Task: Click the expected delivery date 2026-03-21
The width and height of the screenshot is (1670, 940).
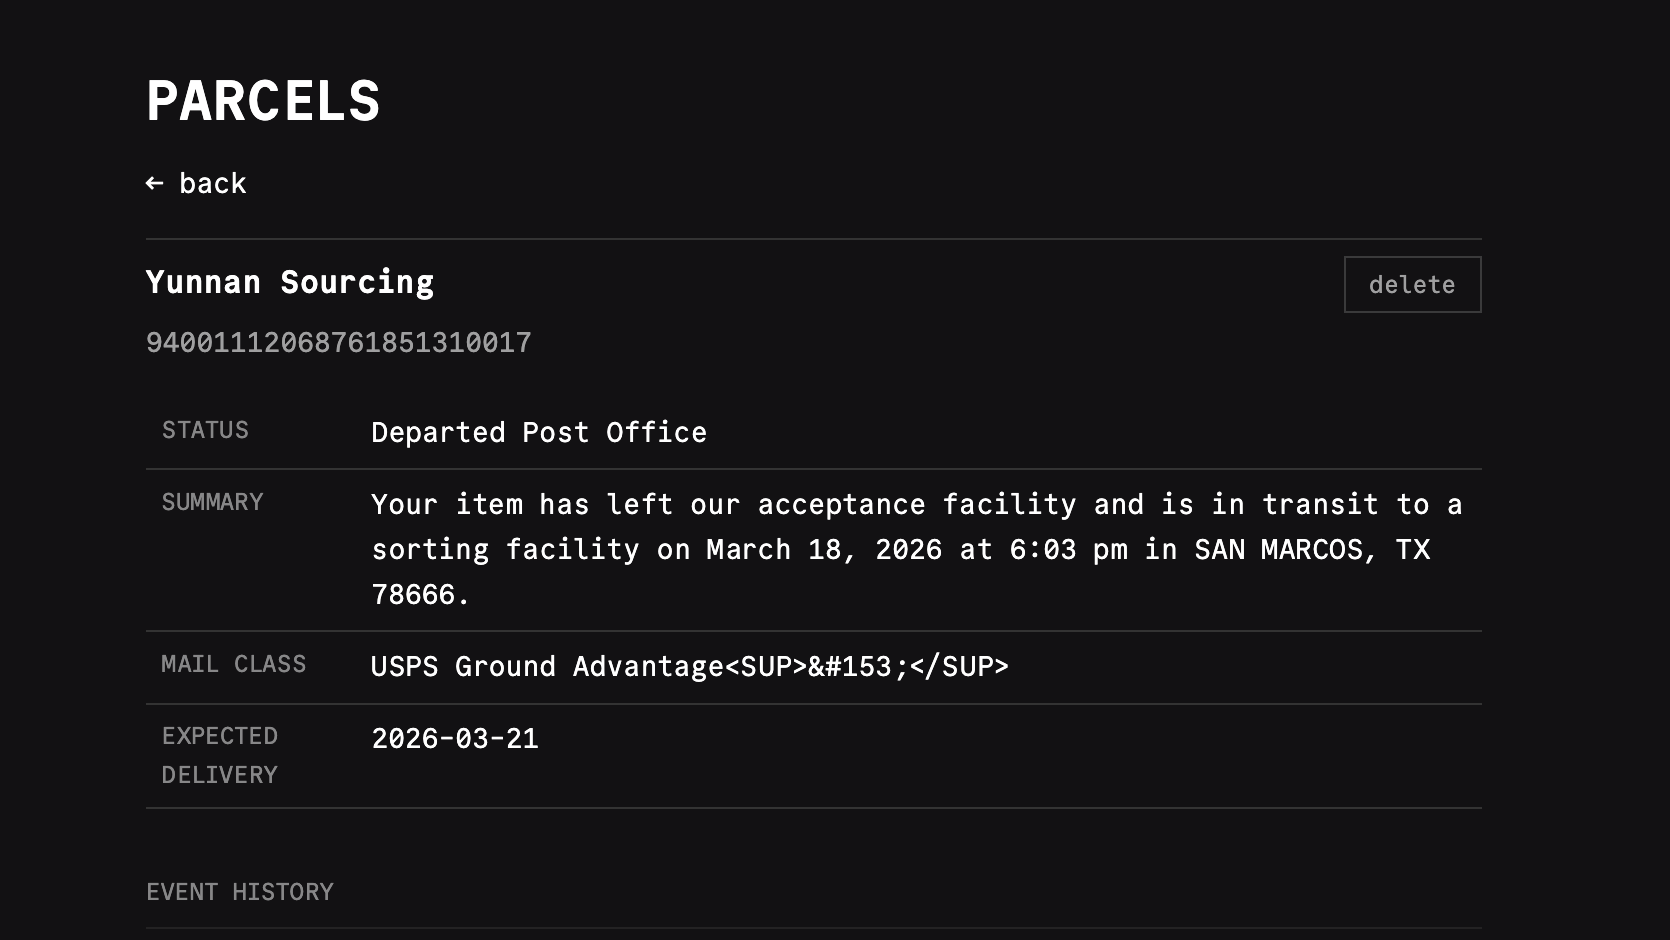Action: point(455,738)
